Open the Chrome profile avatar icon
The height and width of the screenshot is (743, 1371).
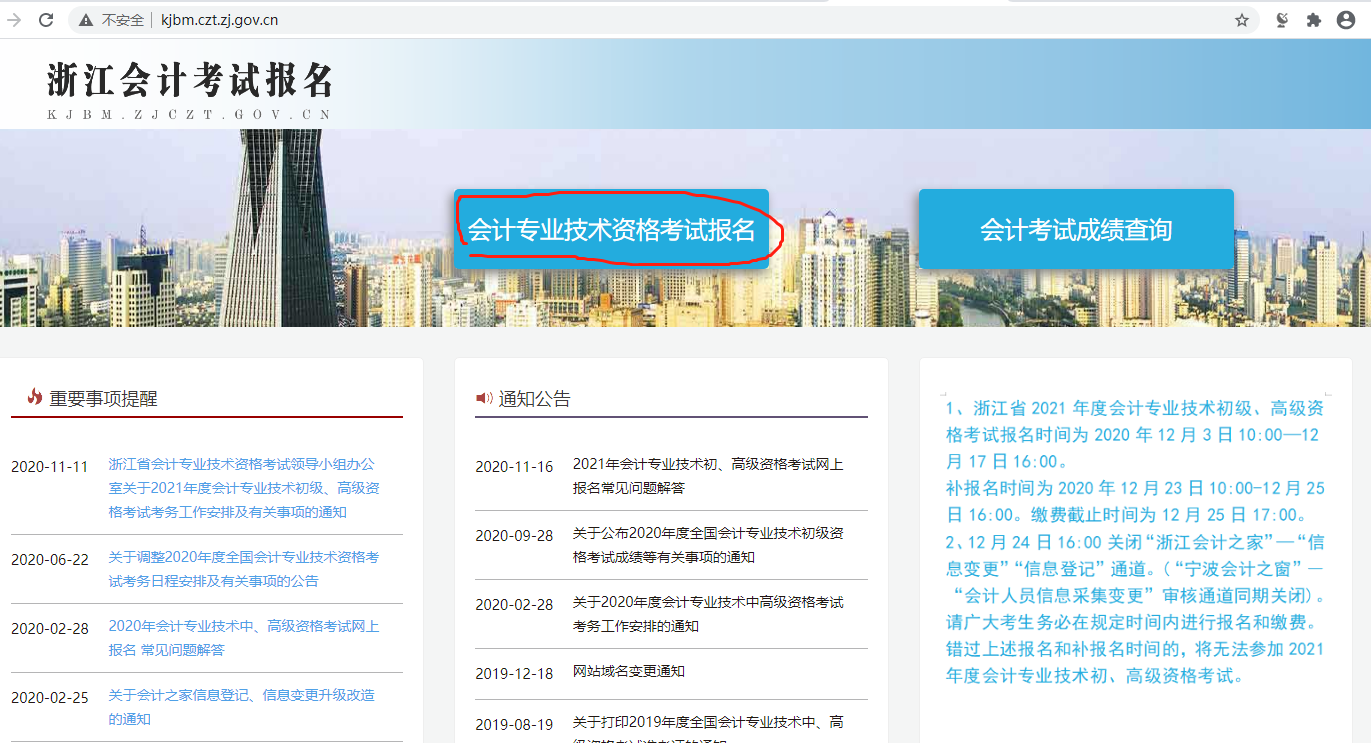click(1346, 20)
